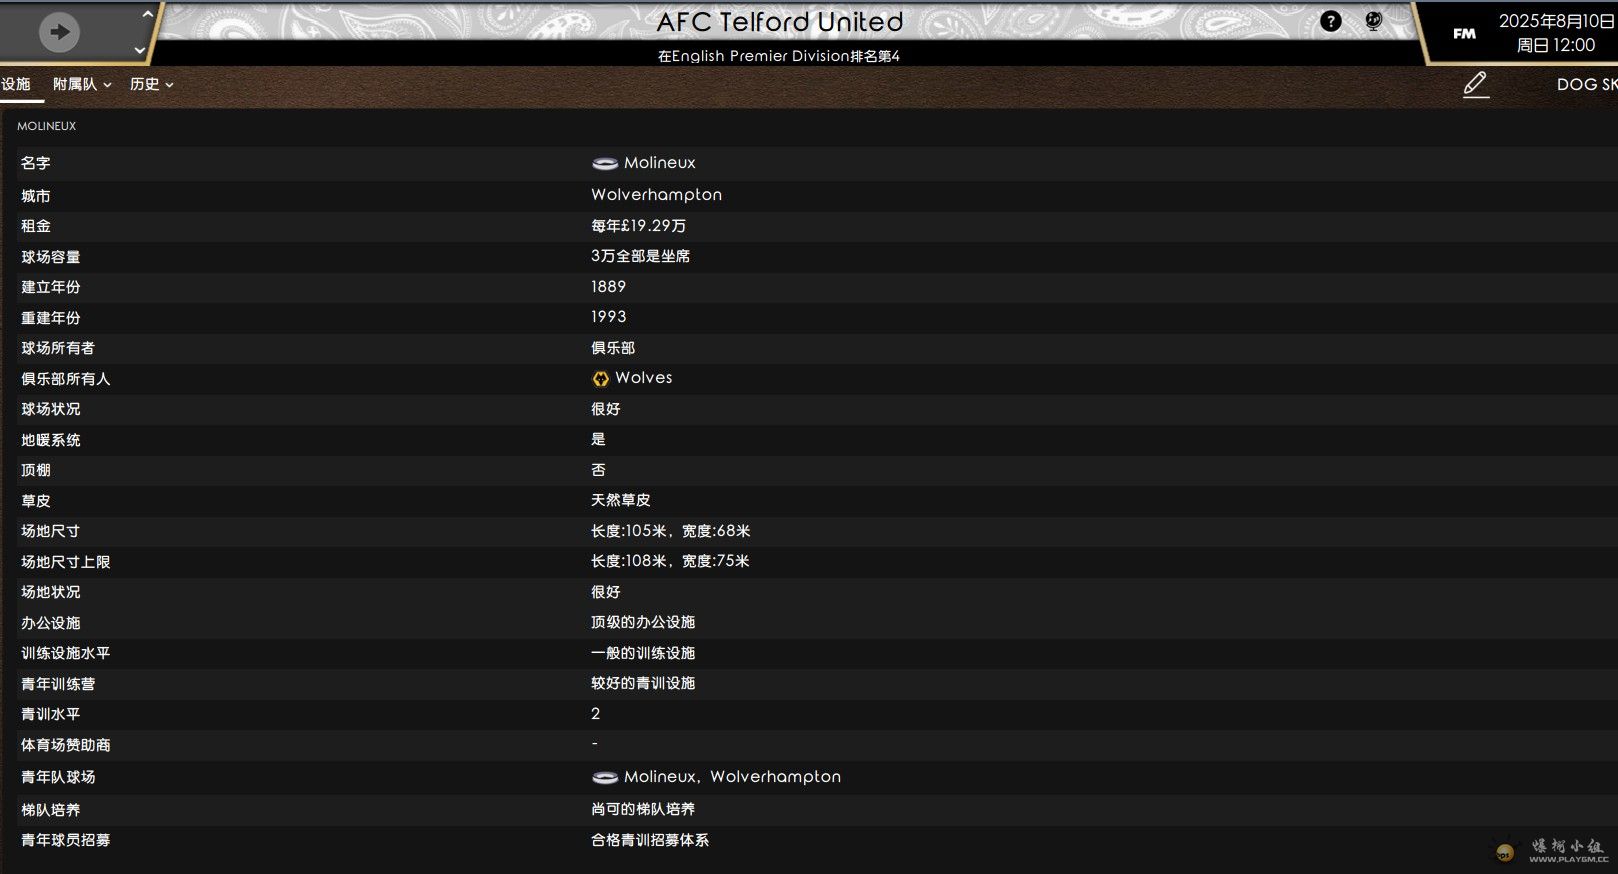Click the MOLINEUX section heading
Viewport: 1618px width, 874px height.
pos(46,126)
